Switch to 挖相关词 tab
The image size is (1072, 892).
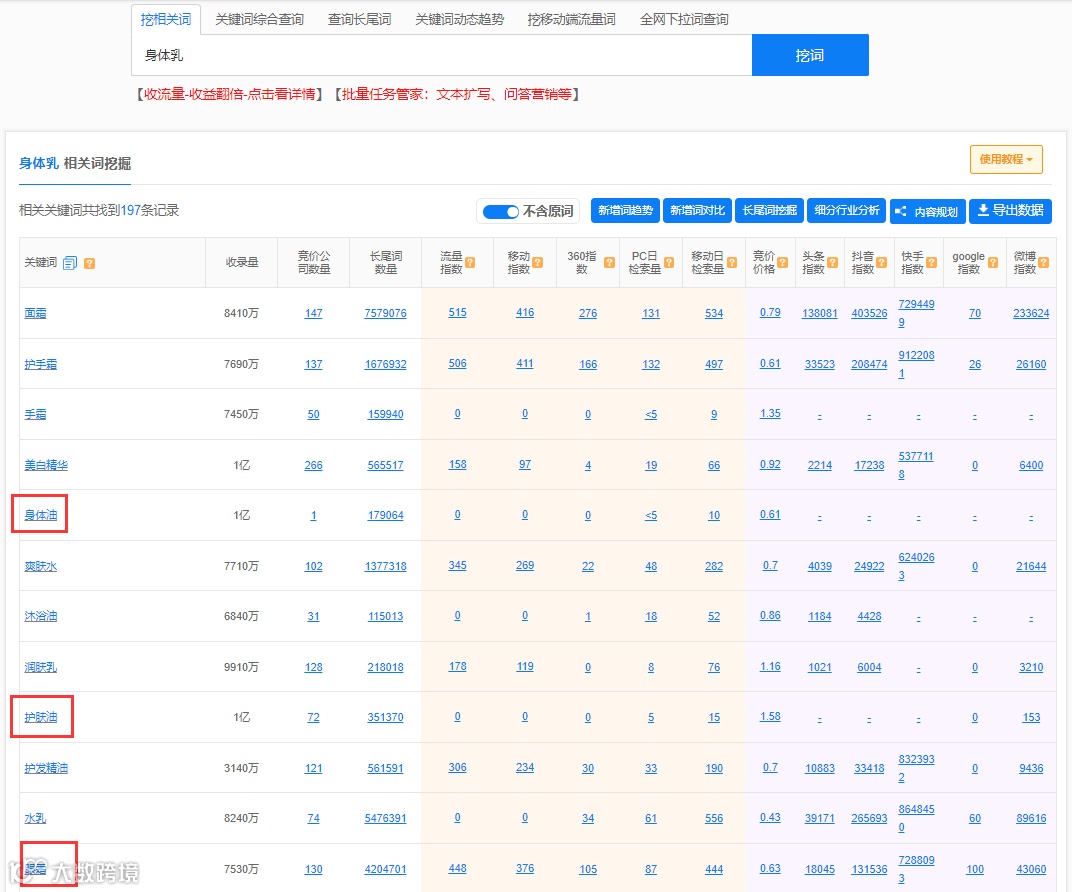166,19
